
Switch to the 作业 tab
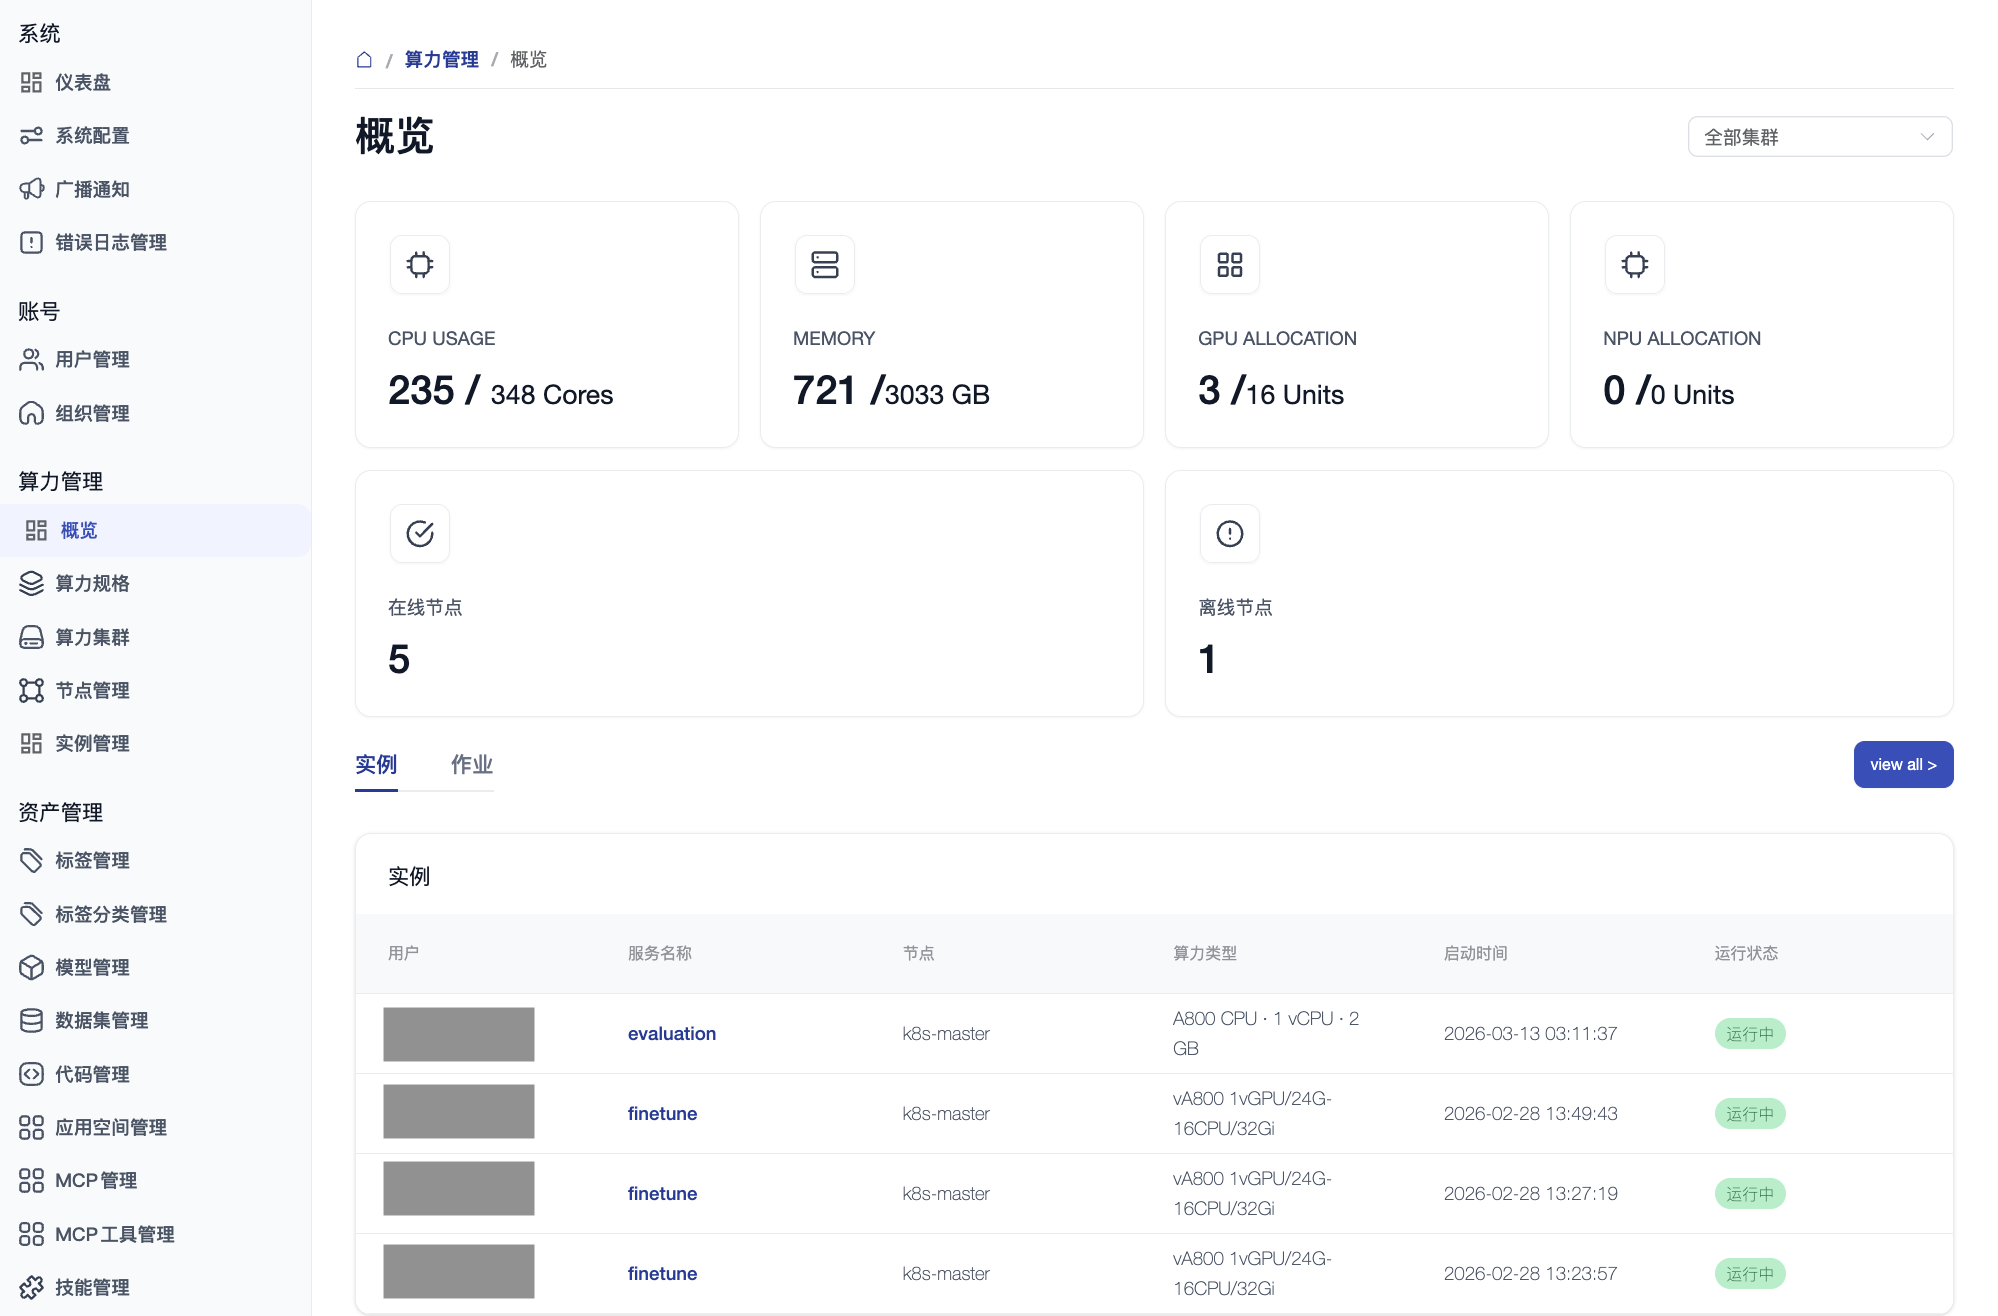[472, 765]
